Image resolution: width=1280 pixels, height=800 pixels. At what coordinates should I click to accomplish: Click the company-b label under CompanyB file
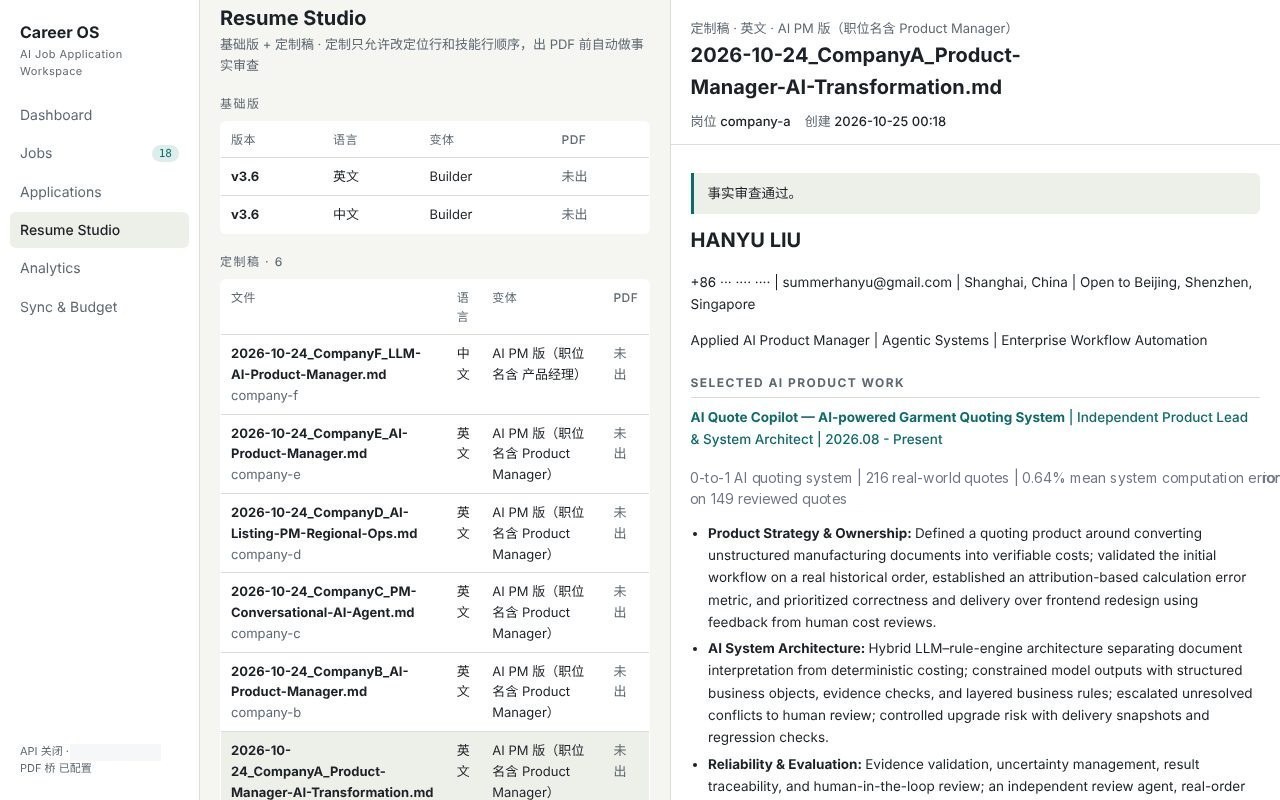(266, 712)
